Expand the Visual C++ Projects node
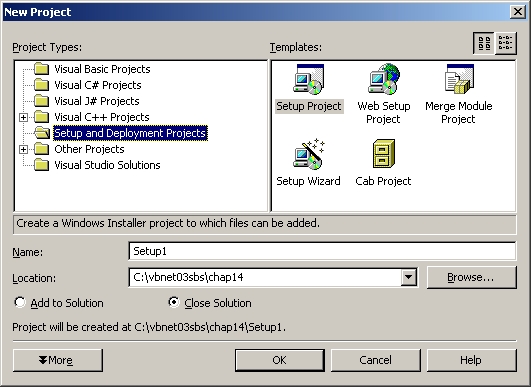The height and width of the screenshot is (387, 531). pos(23,117)
